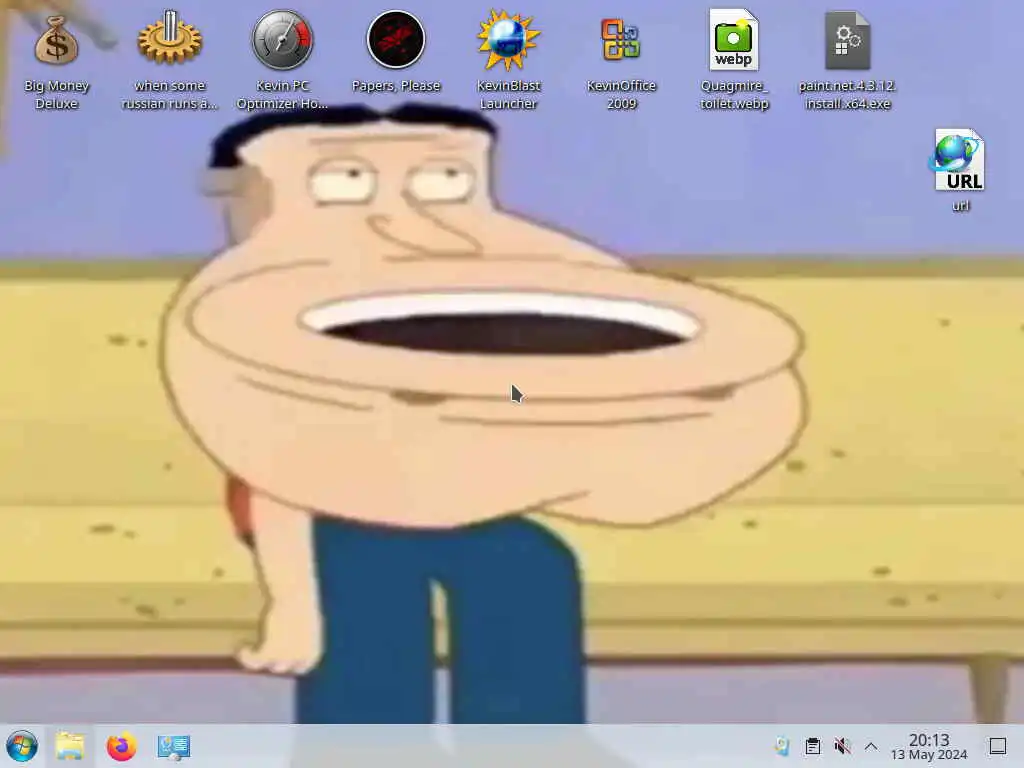1024x768 pixels.
Task: Launch Firefox from the taskbar
Action: tap(121, 746)
